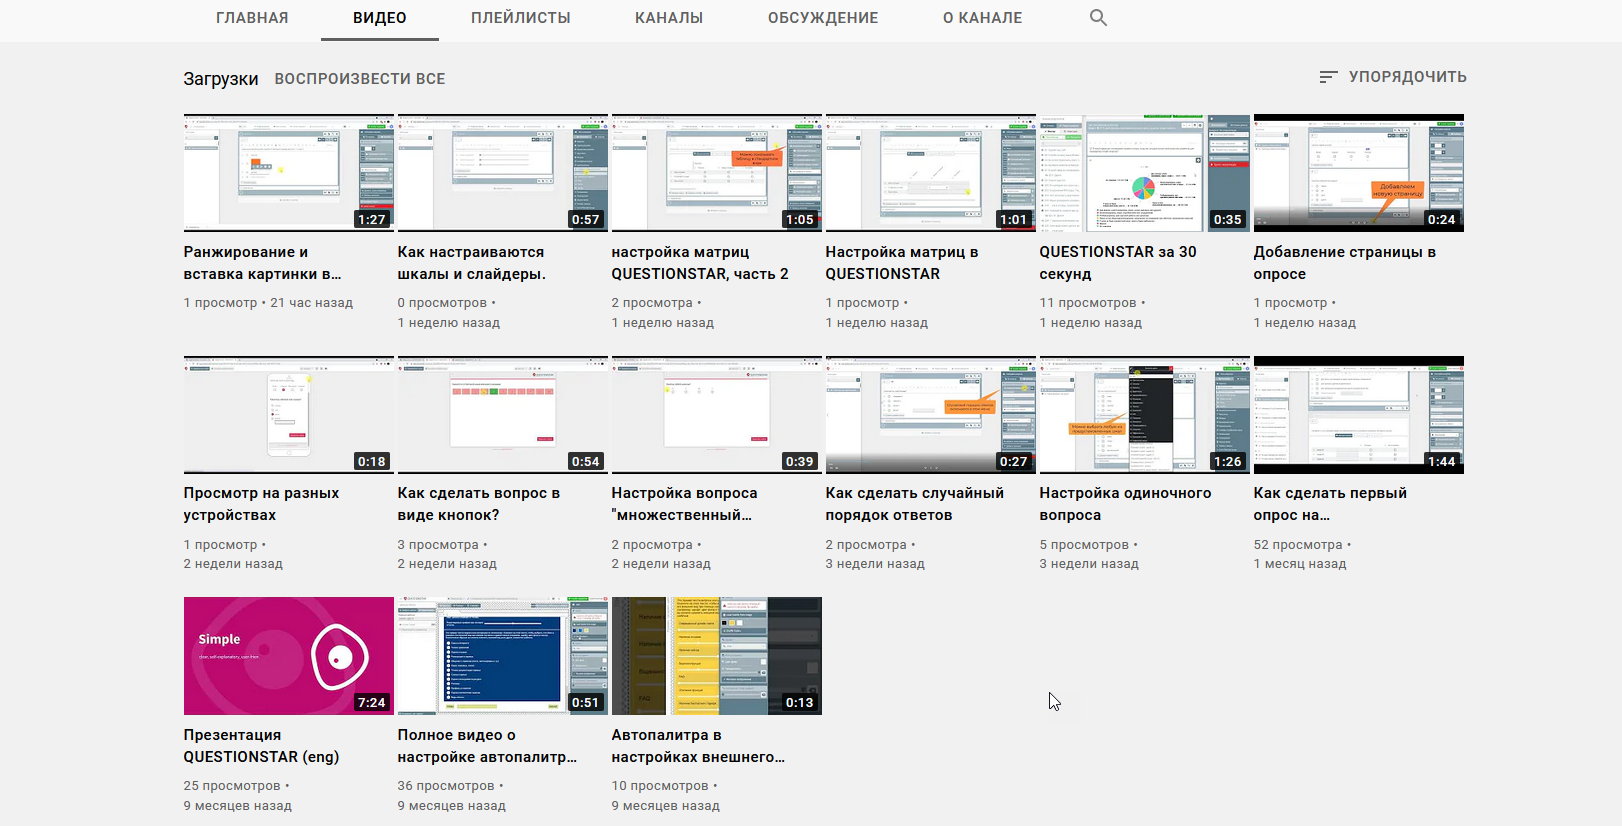Open the УПОРЯДОЧИТЬ sort dropdown
The height and width of the screenshot is (826, 1622).
point(1392,77)
